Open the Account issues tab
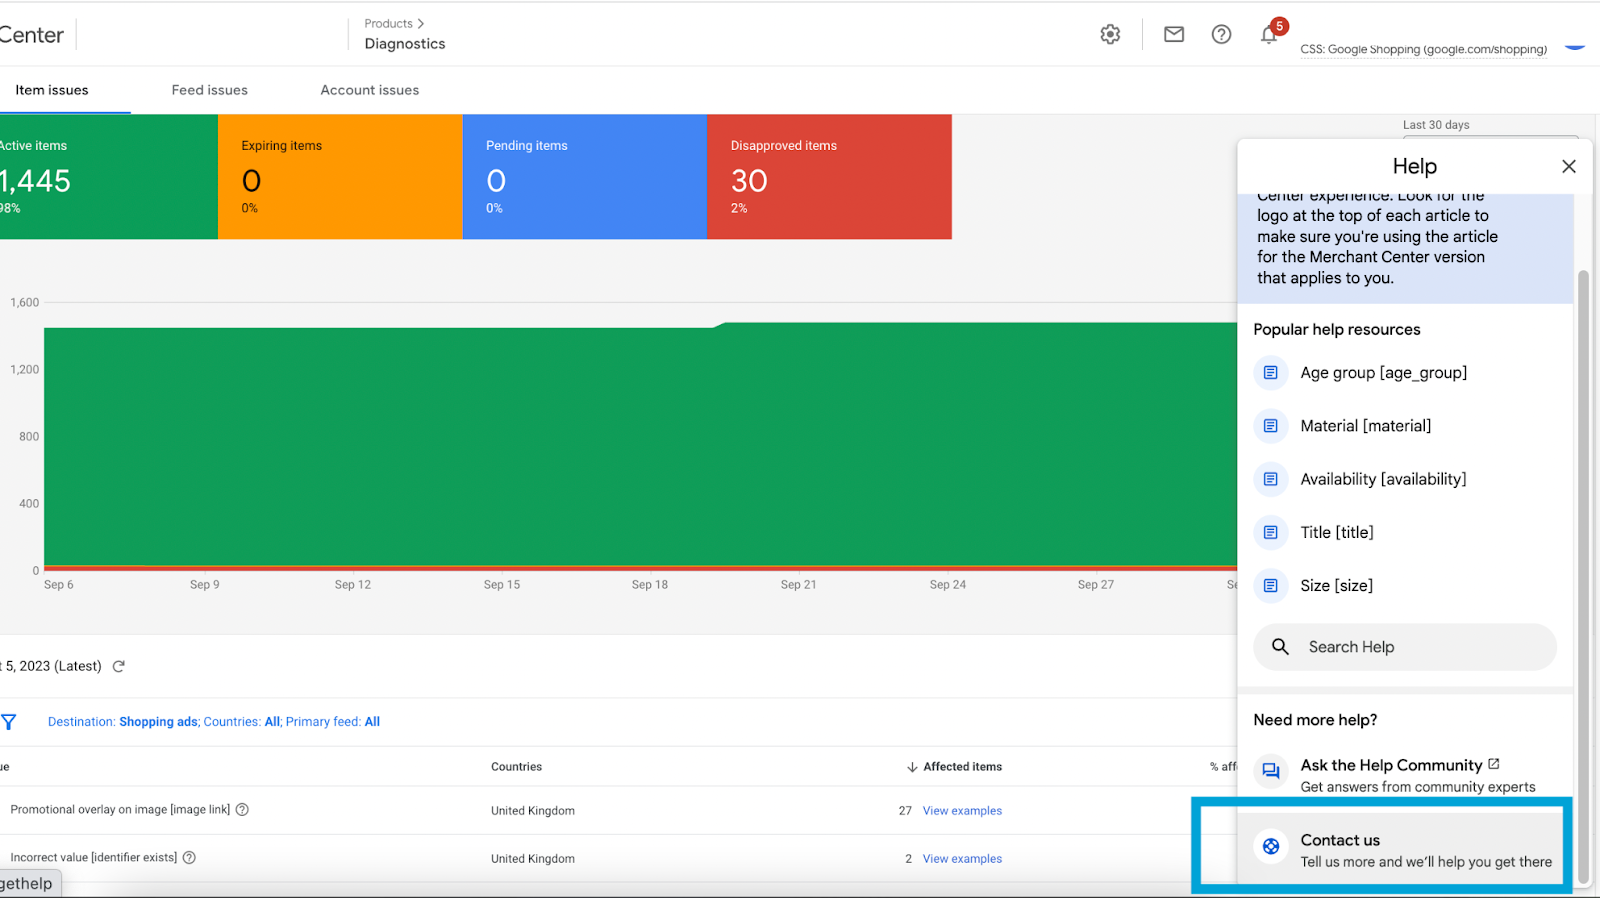This screenshot has height=898, width=1600. pyautogui.click(x=370, y=90)
